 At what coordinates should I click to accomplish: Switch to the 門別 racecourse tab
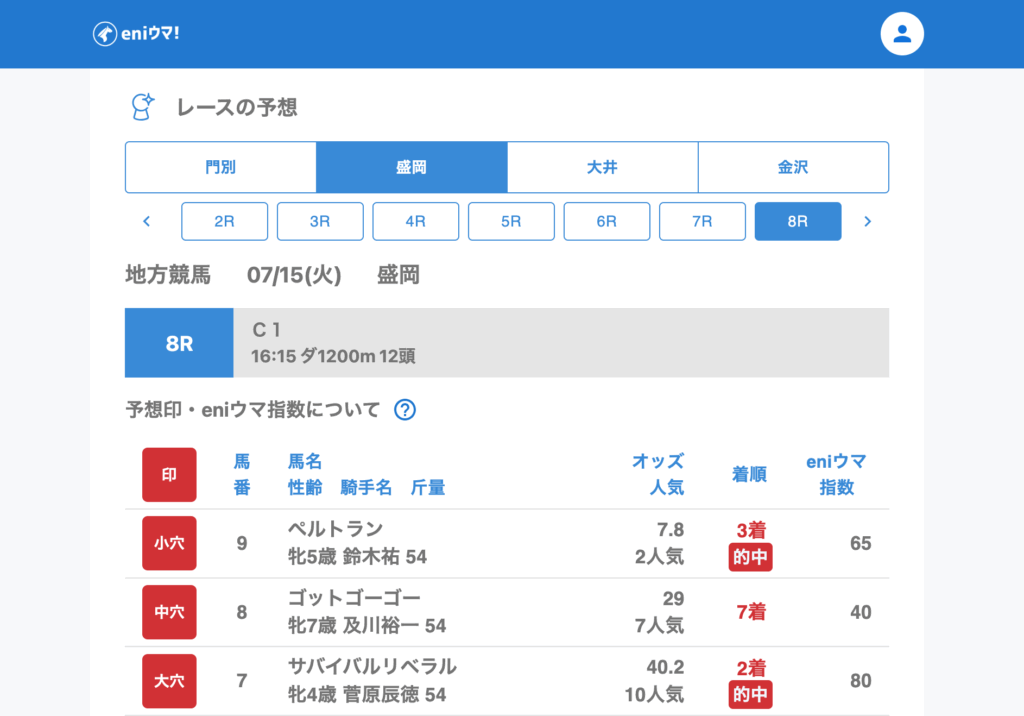(x=221, y=167)
